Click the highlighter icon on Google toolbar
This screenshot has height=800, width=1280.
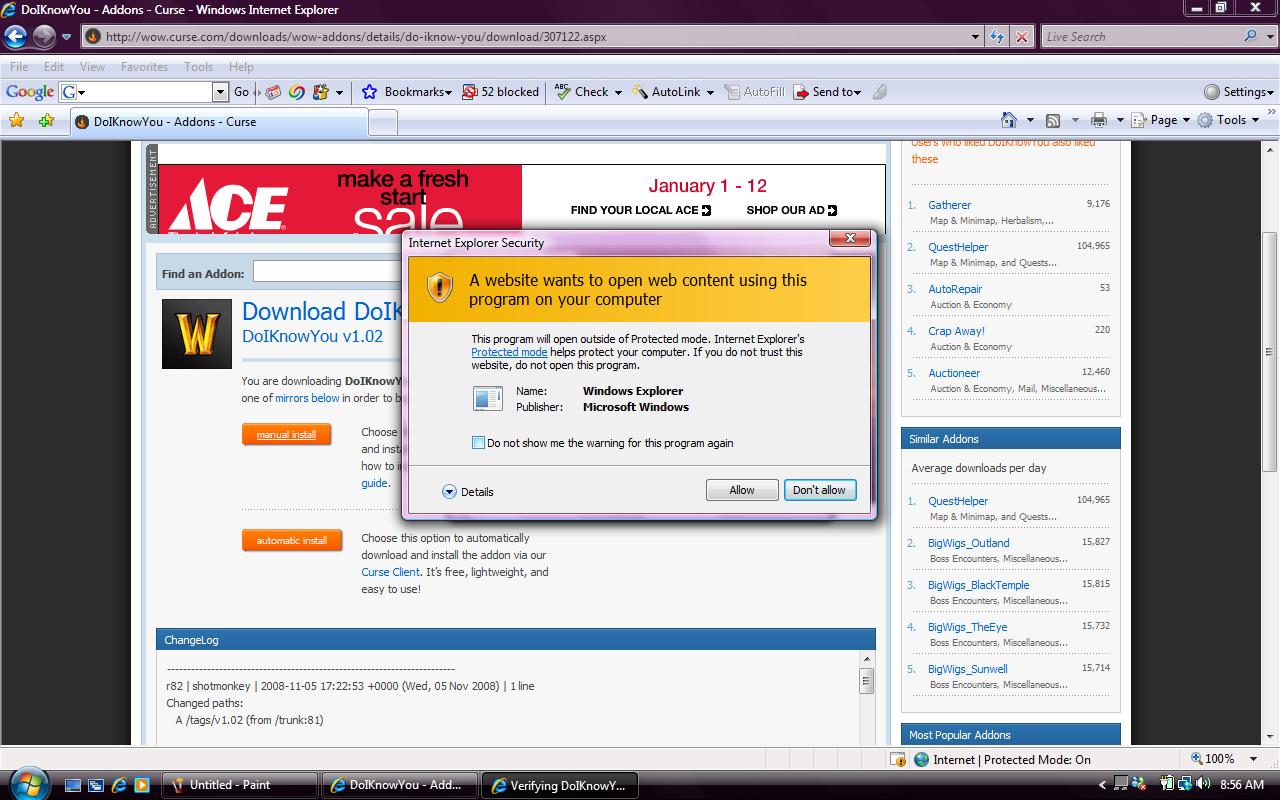(879, 91)
